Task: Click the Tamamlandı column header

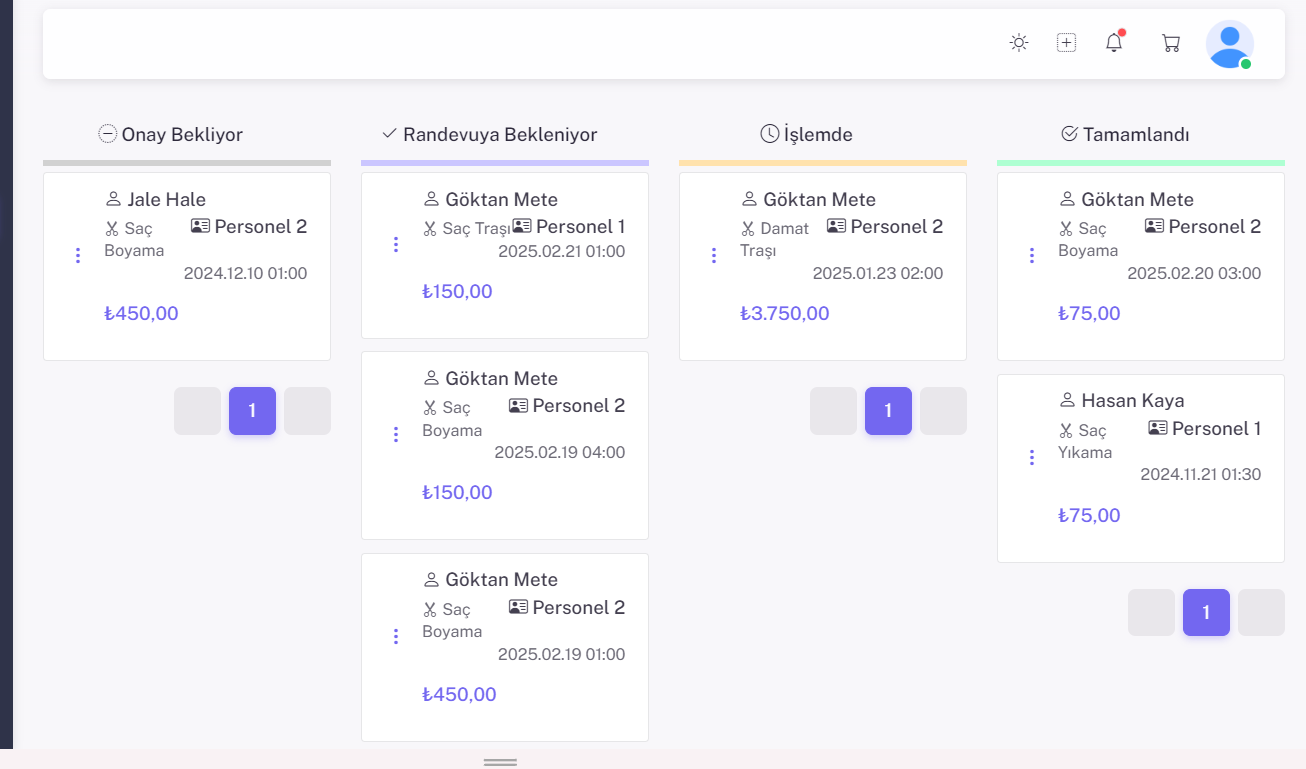Action: click(1135, 134)
